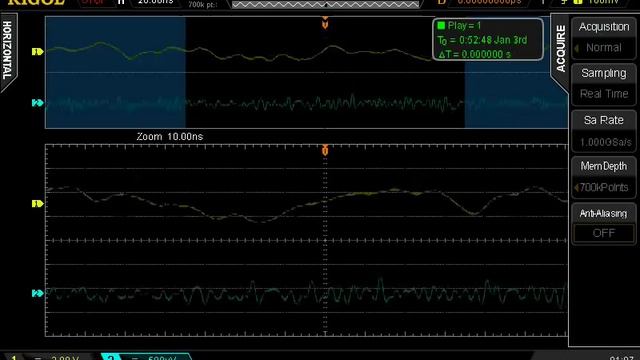The image size is (640, 360).
Task: Click trigger position marker in overview window
Action: 325,24
